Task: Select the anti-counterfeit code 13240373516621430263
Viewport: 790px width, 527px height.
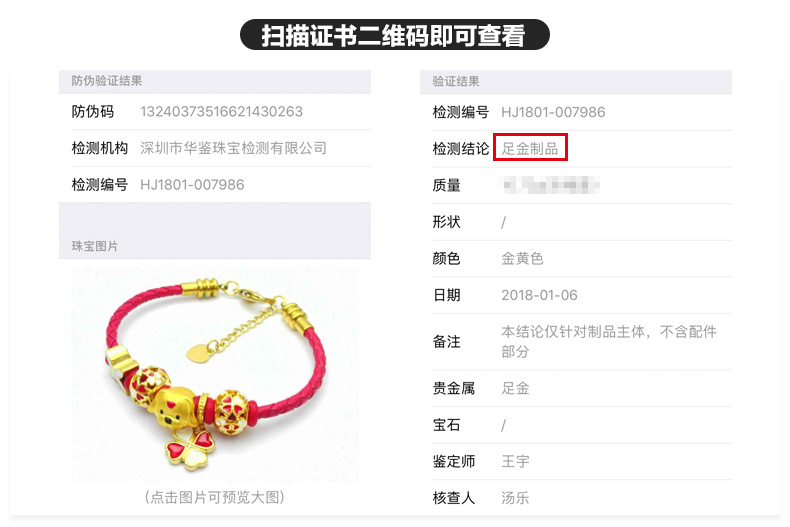Action: (221, 111)
